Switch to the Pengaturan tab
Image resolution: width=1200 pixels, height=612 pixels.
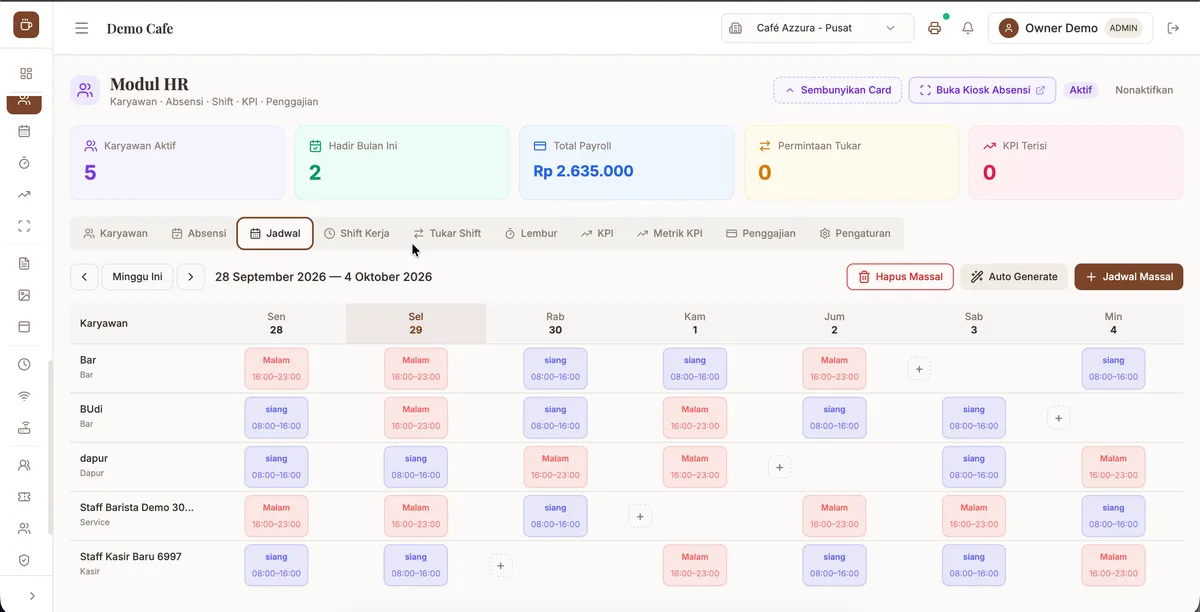pyautogui.click(x=855, y=233)
